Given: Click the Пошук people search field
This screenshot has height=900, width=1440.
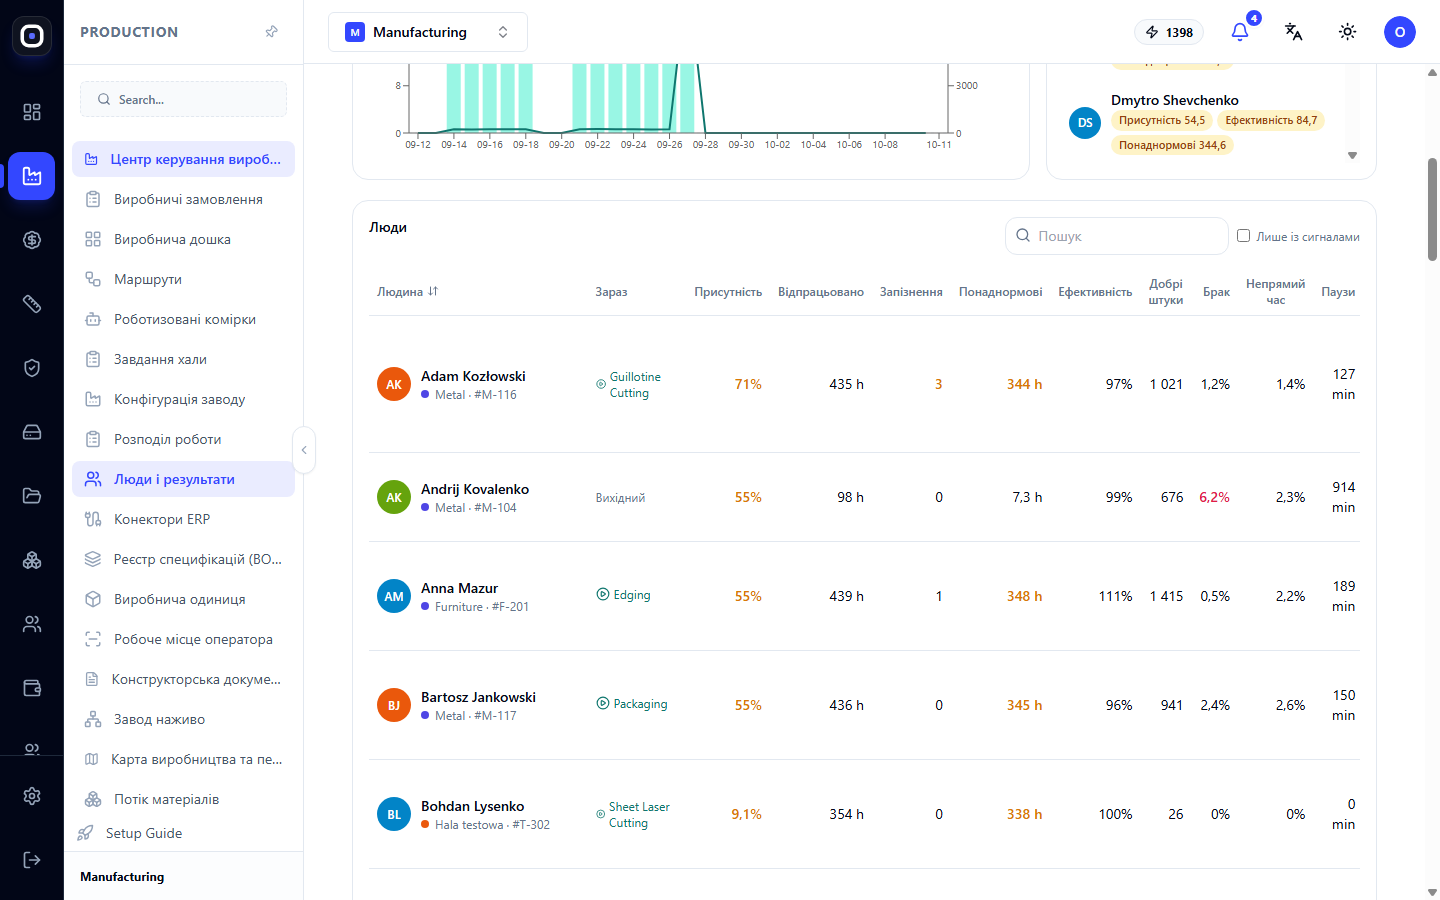Looking at the screenshot, I should click(1116, 236).
